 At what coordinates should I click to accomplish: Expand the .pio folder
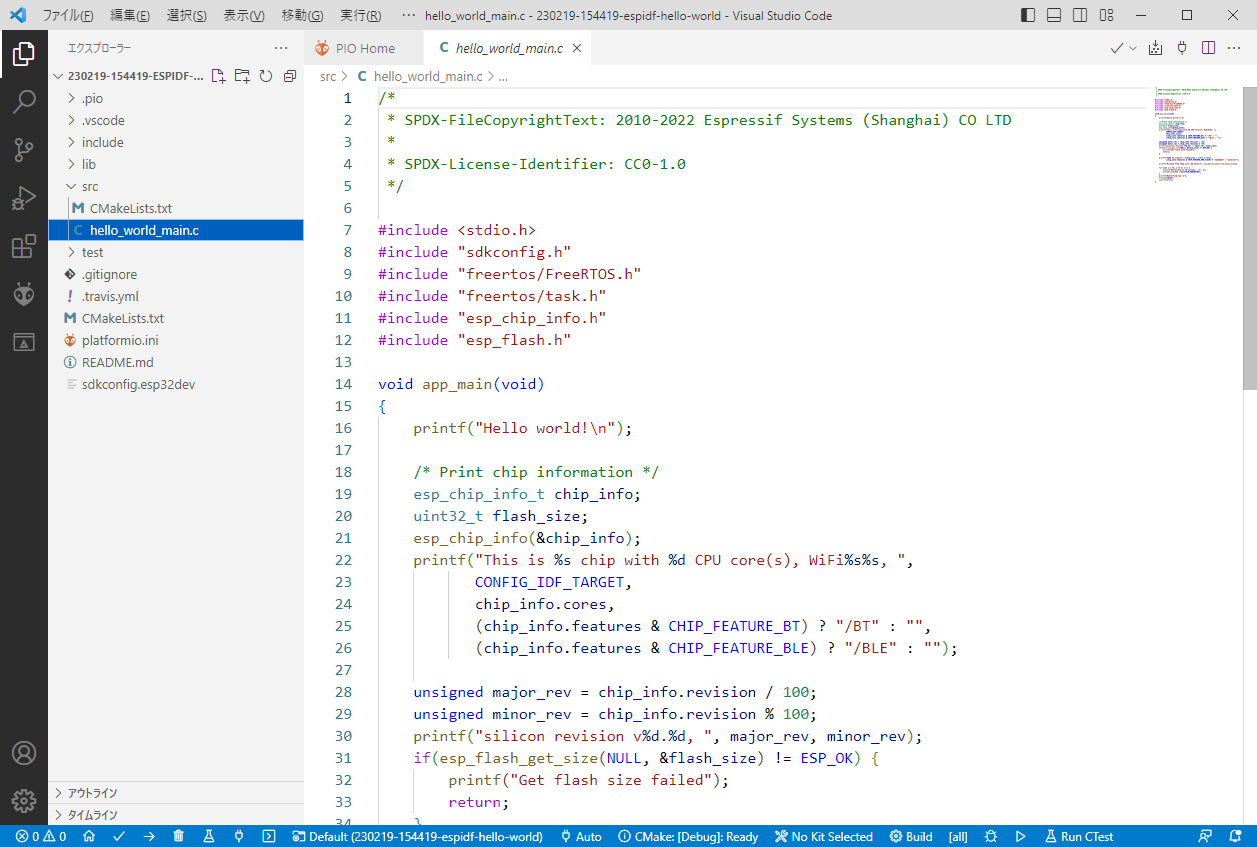(x=176, y=98)
